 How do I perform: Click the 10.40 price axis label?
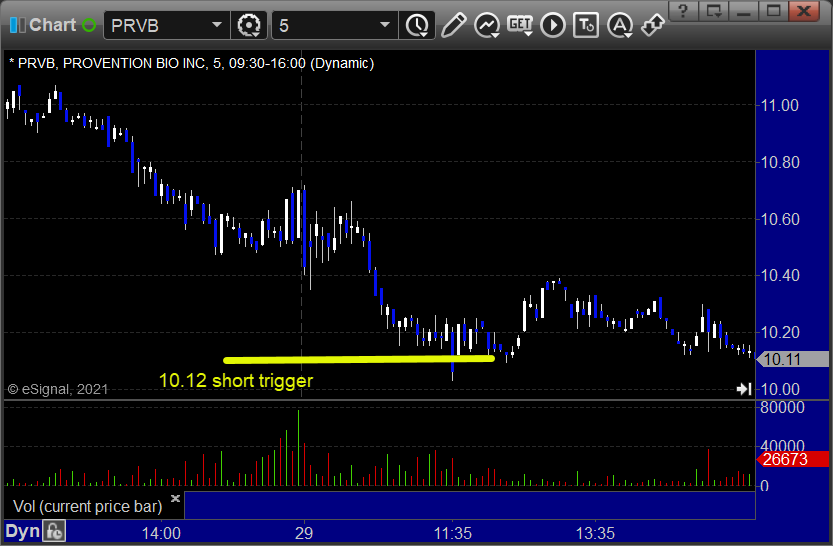[x=779, y=275]
